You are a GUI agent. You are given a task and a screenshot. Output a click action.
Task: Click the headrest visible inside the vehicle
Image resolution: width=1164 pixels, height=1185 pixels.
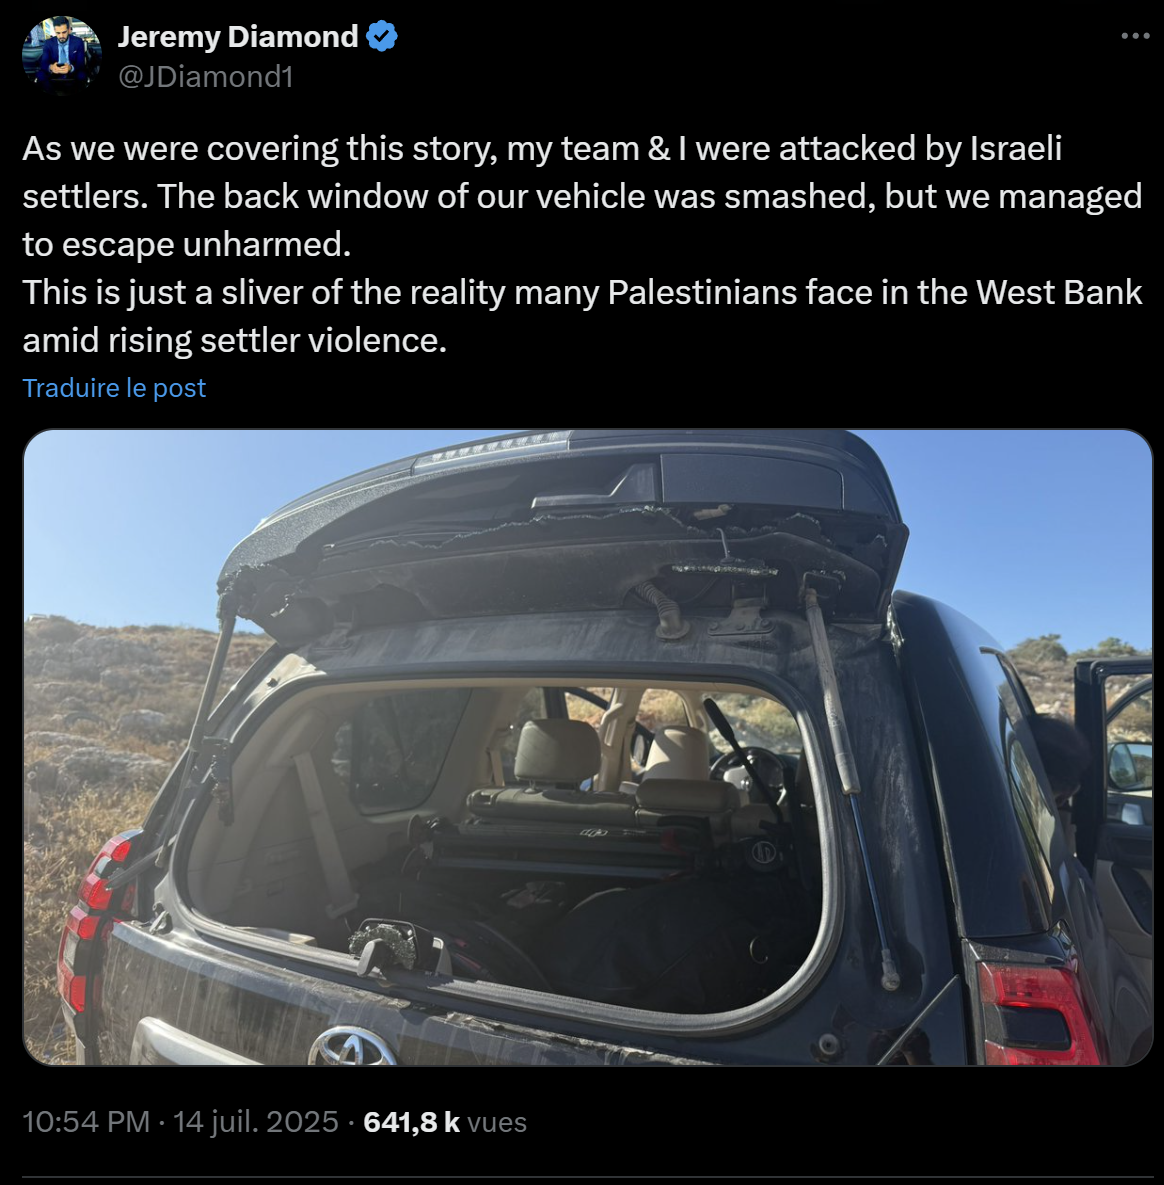click(557, 750)
